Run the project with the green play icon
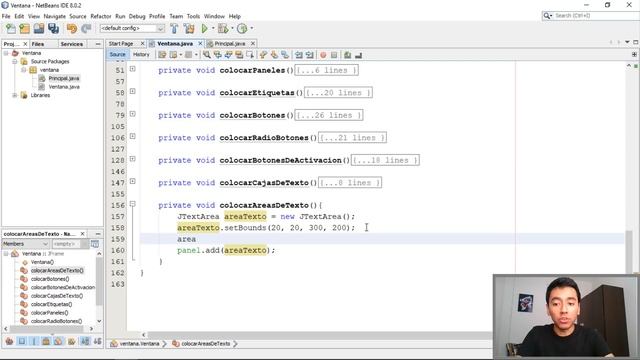 click(204, 29)
